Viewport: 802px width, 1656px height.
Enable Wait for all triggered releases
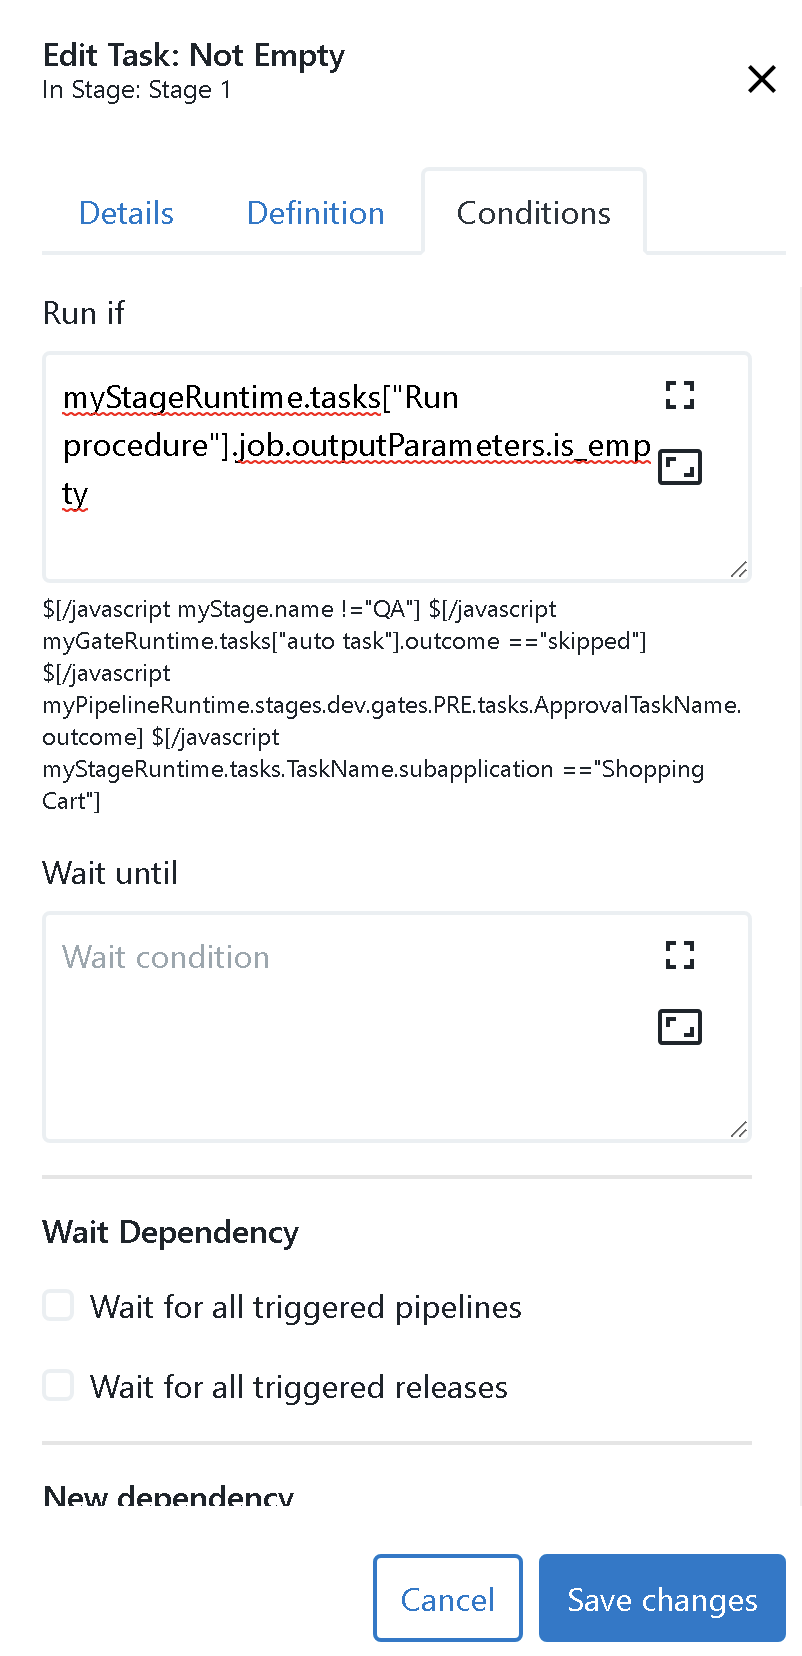pos(58,1386)
